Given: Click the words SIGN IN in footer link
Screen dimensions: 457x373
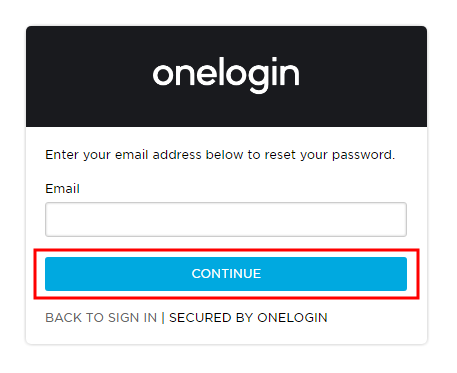Looking at the screenshot, I should [x=132, y=318].
